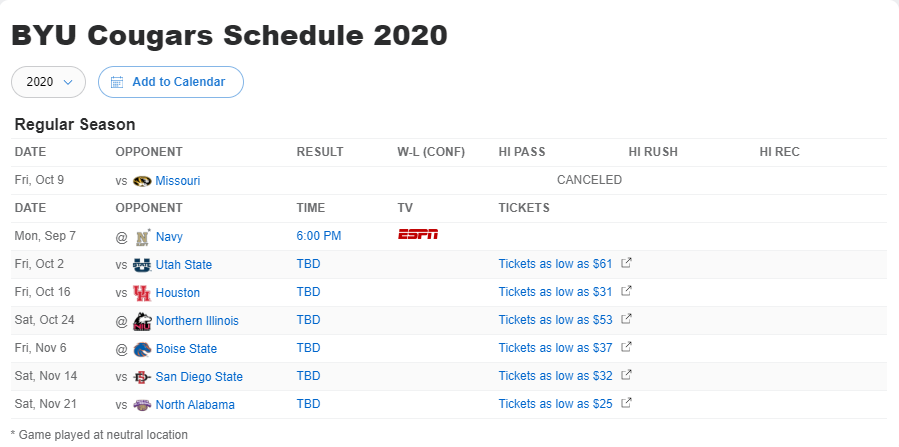Click the San Diego State logo
Image resolution: width=899 pixels, height=447 pixels.
pos(142,377)
